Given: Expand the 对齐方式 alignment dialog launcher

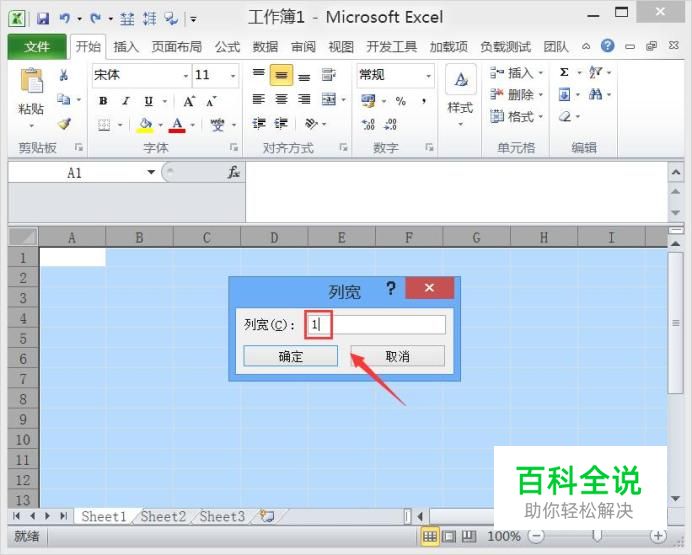Looking at the screenshot, I should click(343, 147).
